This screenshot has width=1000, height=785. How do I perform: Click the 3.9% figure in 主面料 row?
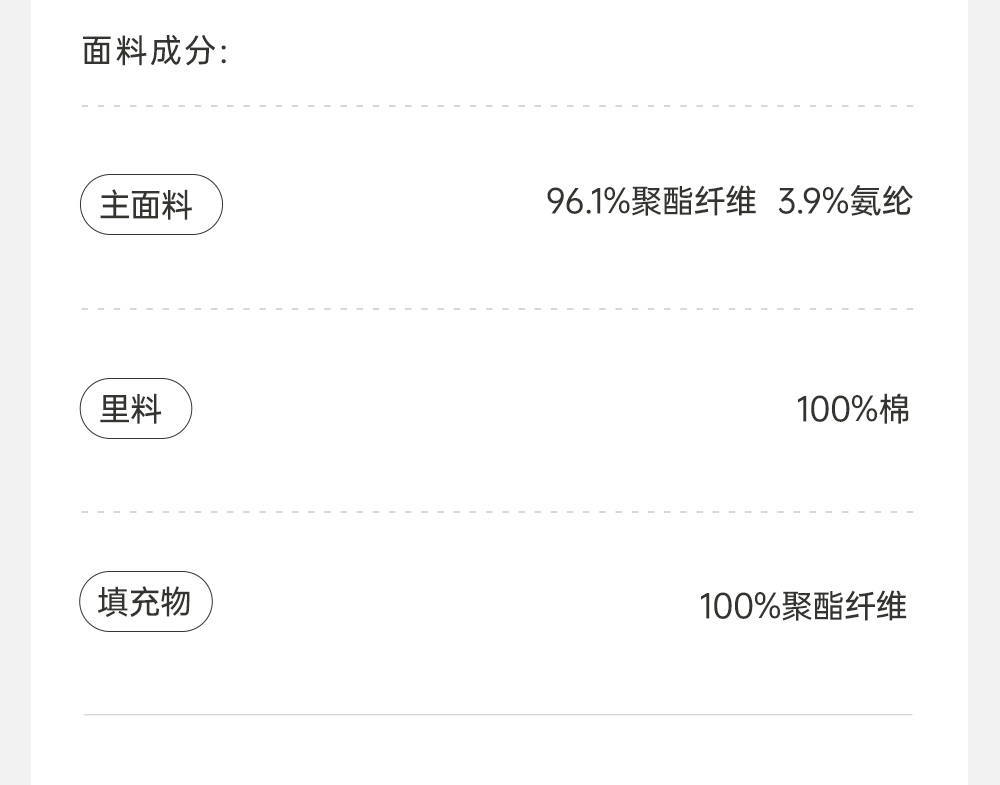point(813,202)
